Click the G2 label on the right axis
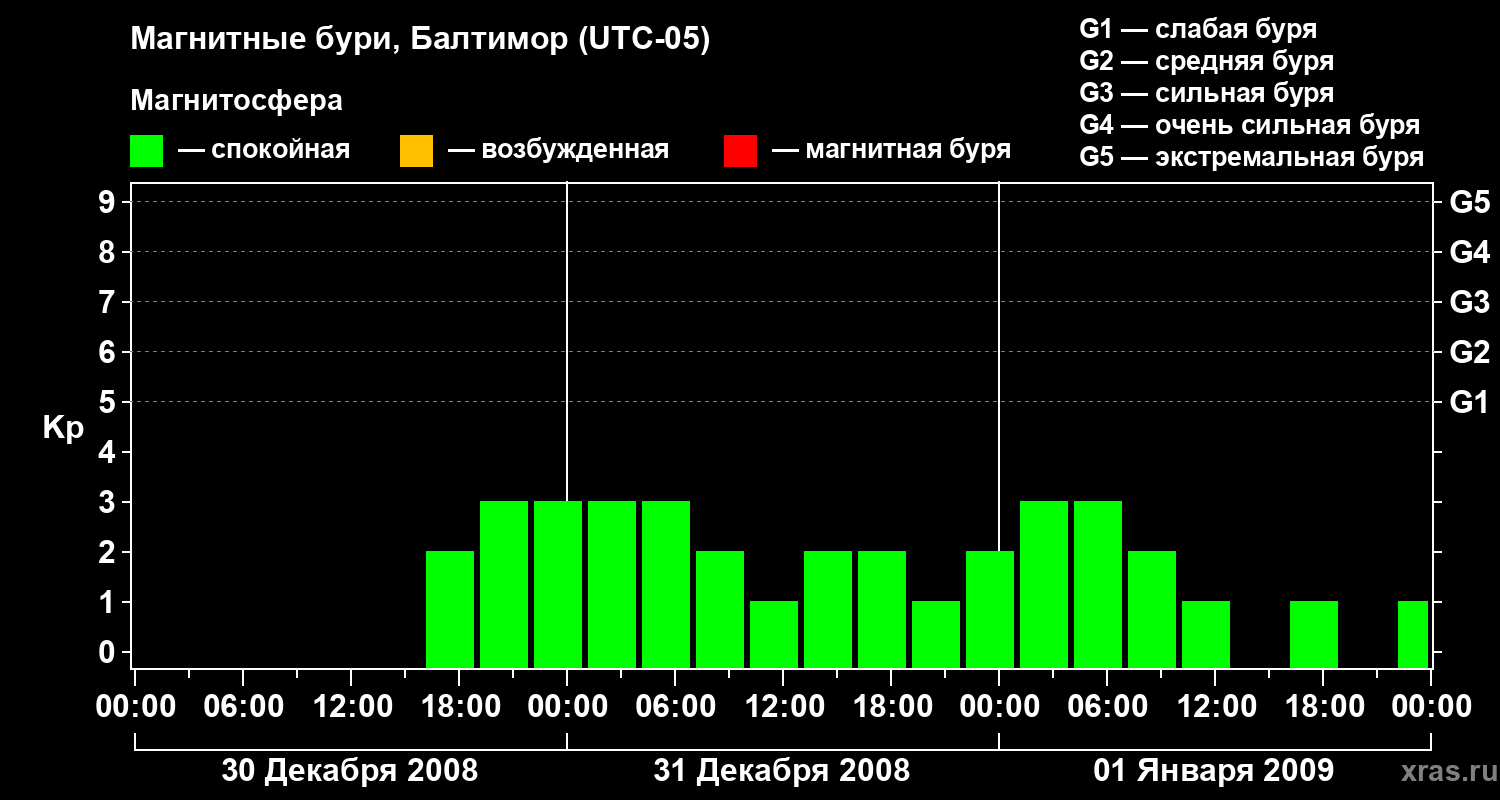 point(1469,352)
